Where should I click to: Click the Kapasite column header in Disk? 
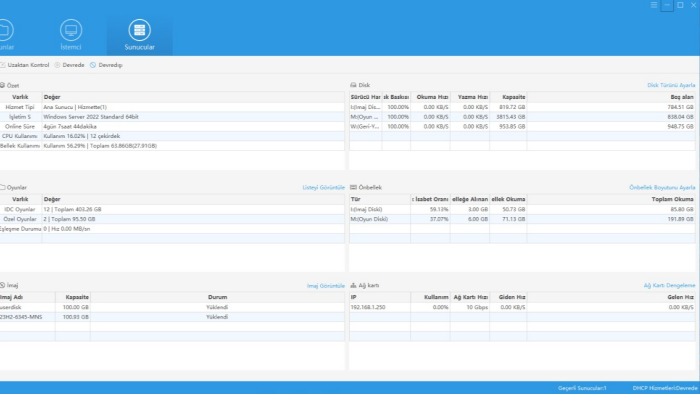click(508, 97)
